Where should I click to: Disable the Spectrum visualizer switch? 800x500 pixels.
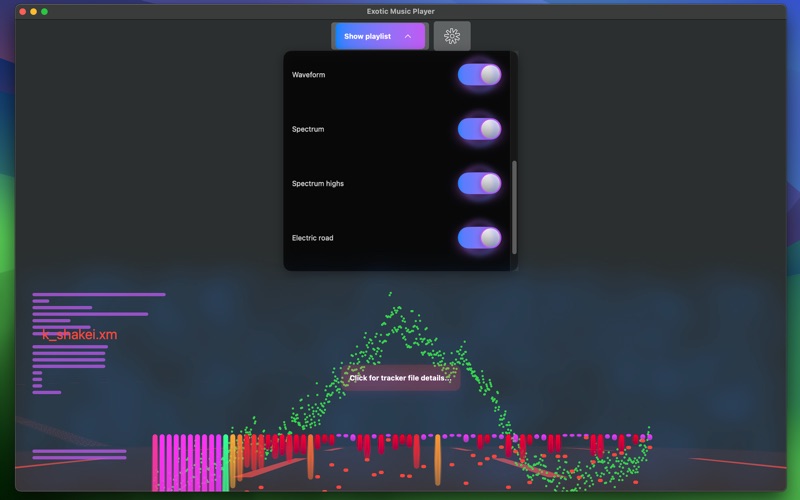click(479, 129)
